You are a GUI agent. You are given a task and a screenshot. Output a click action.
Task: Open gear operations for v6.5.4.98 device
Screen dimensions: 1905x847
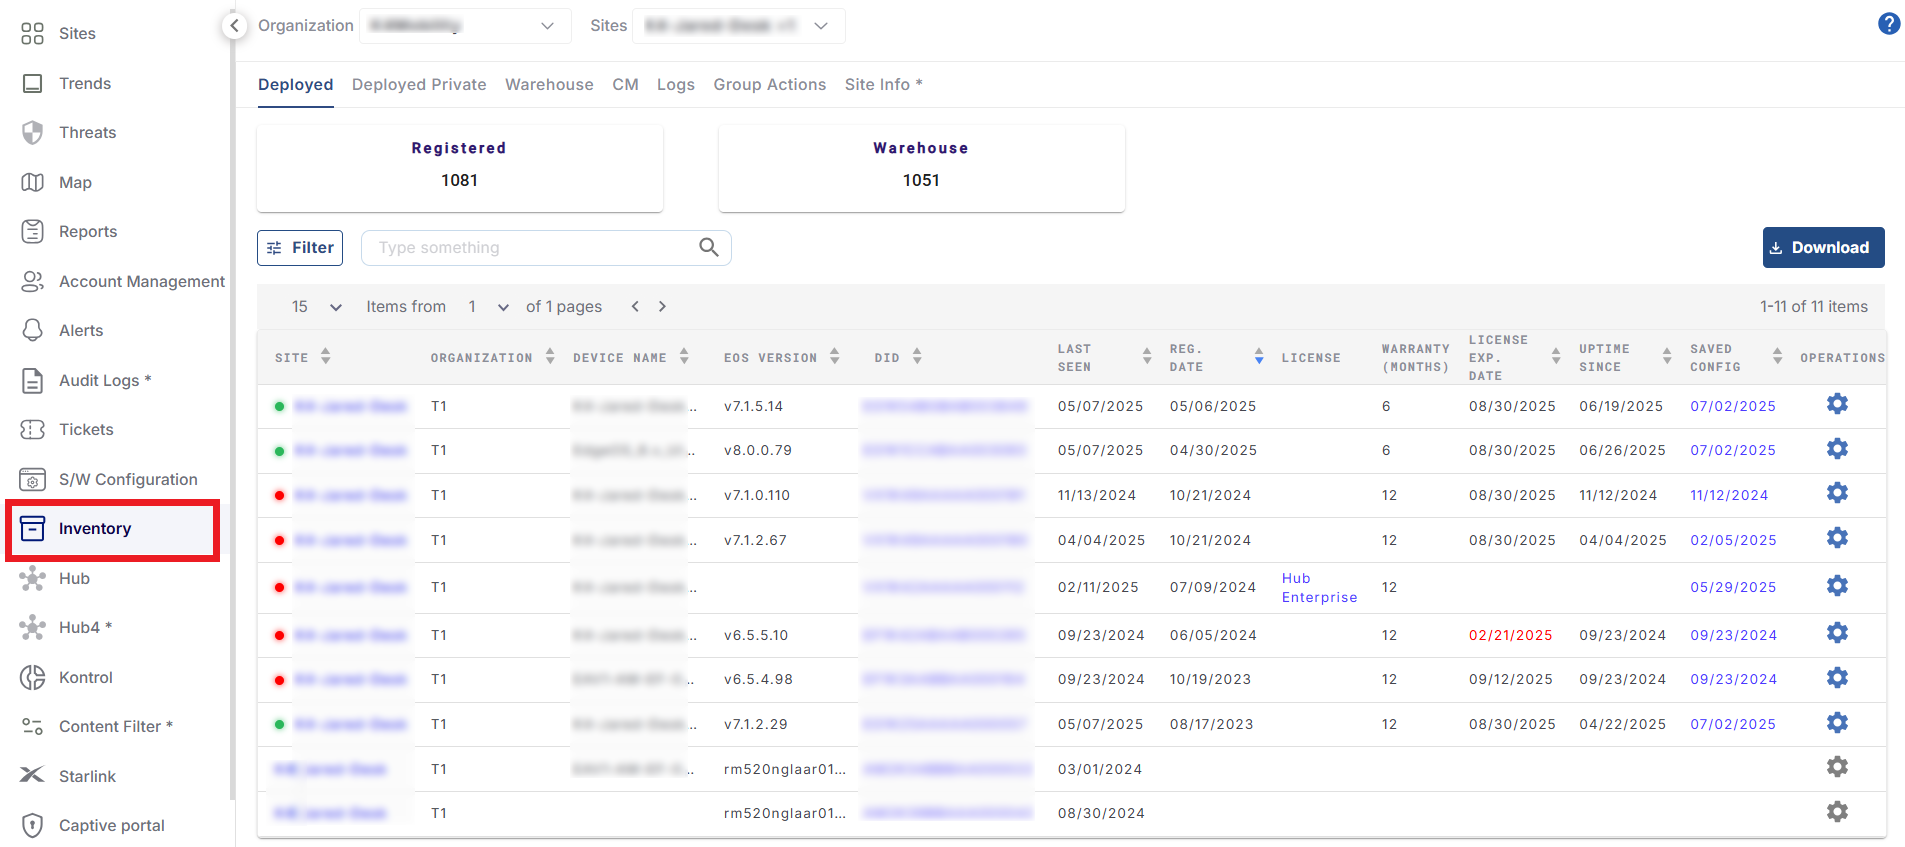coord(1837,678)
